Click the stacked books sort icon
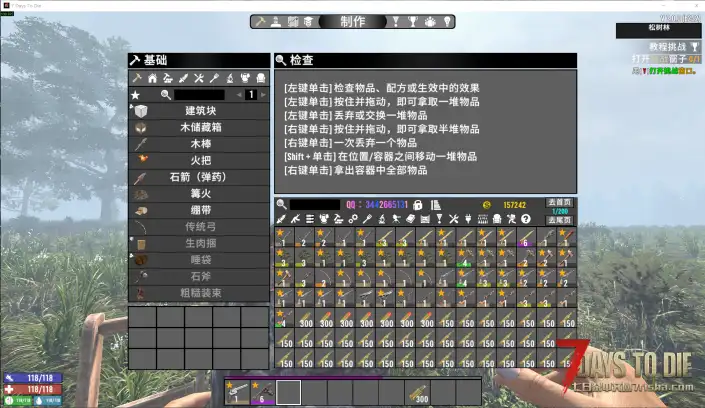 click(436, 205)
